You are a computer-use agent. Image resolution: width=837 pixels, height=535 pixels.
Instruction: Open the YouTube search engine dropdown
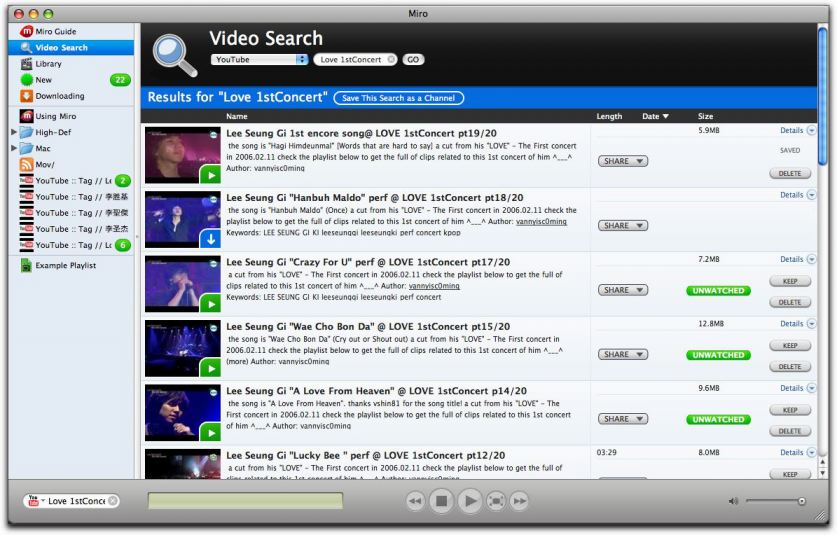(x=259, y=59)
